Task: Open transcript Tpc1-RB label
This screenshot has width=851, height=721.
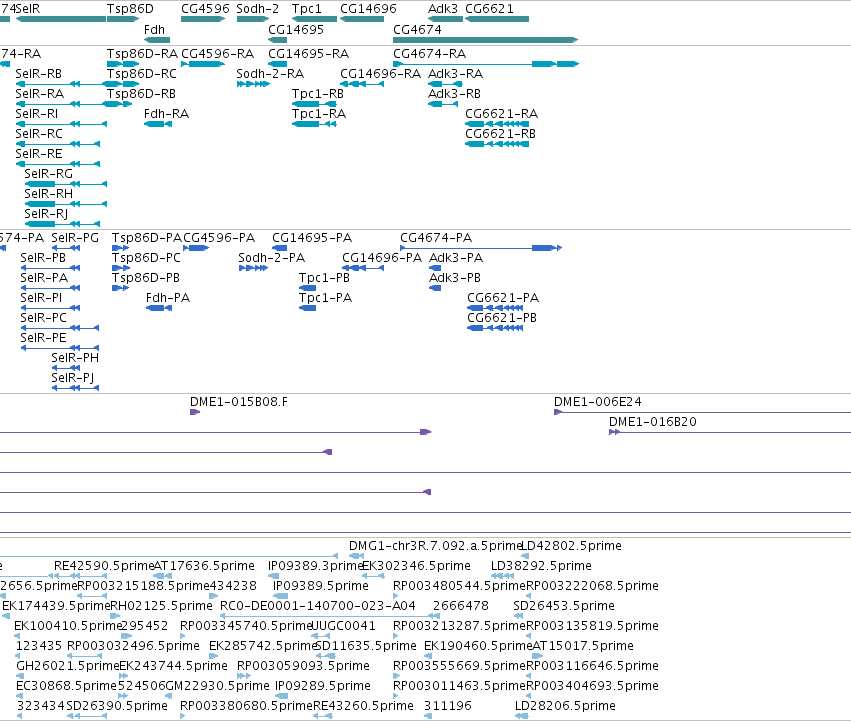Action: (318, 93)
